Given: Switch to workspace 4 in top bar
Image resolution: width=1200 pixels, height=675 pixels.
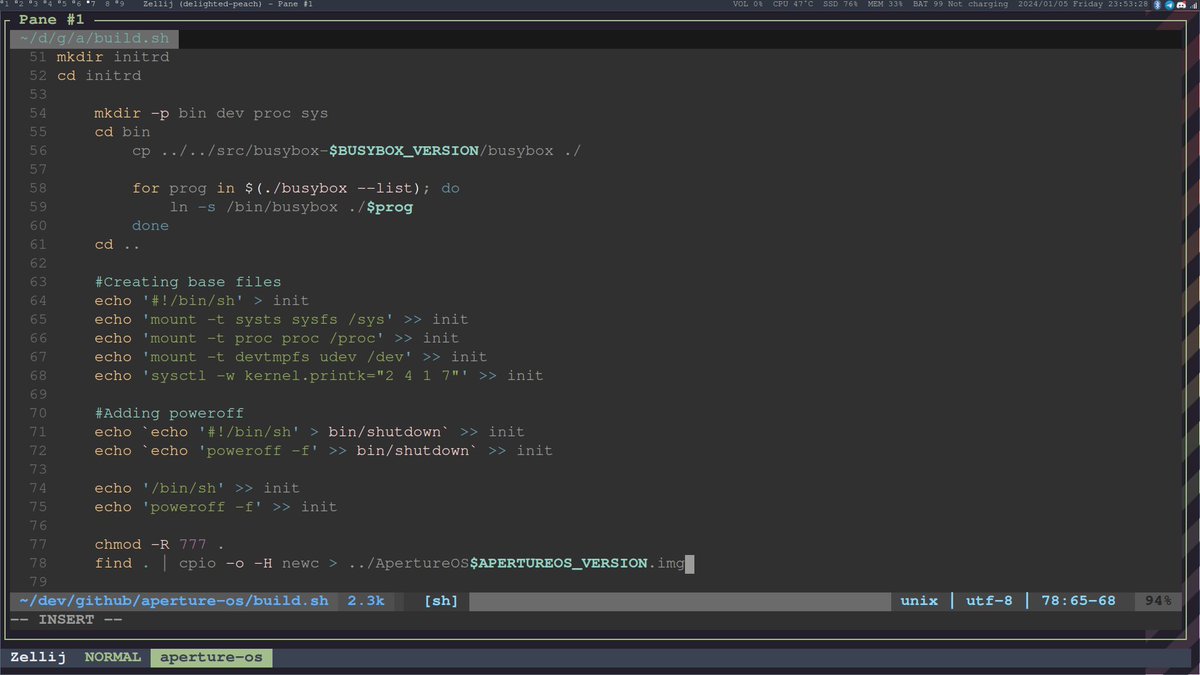Looking at the screenshot, I should point(48,4).
